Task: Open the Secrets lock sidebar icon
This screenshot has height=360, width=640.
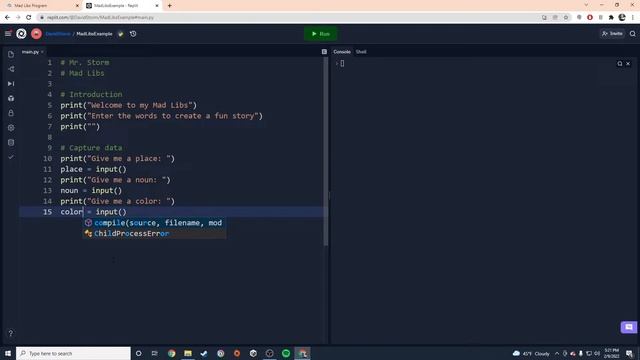Action: [11, 113]
